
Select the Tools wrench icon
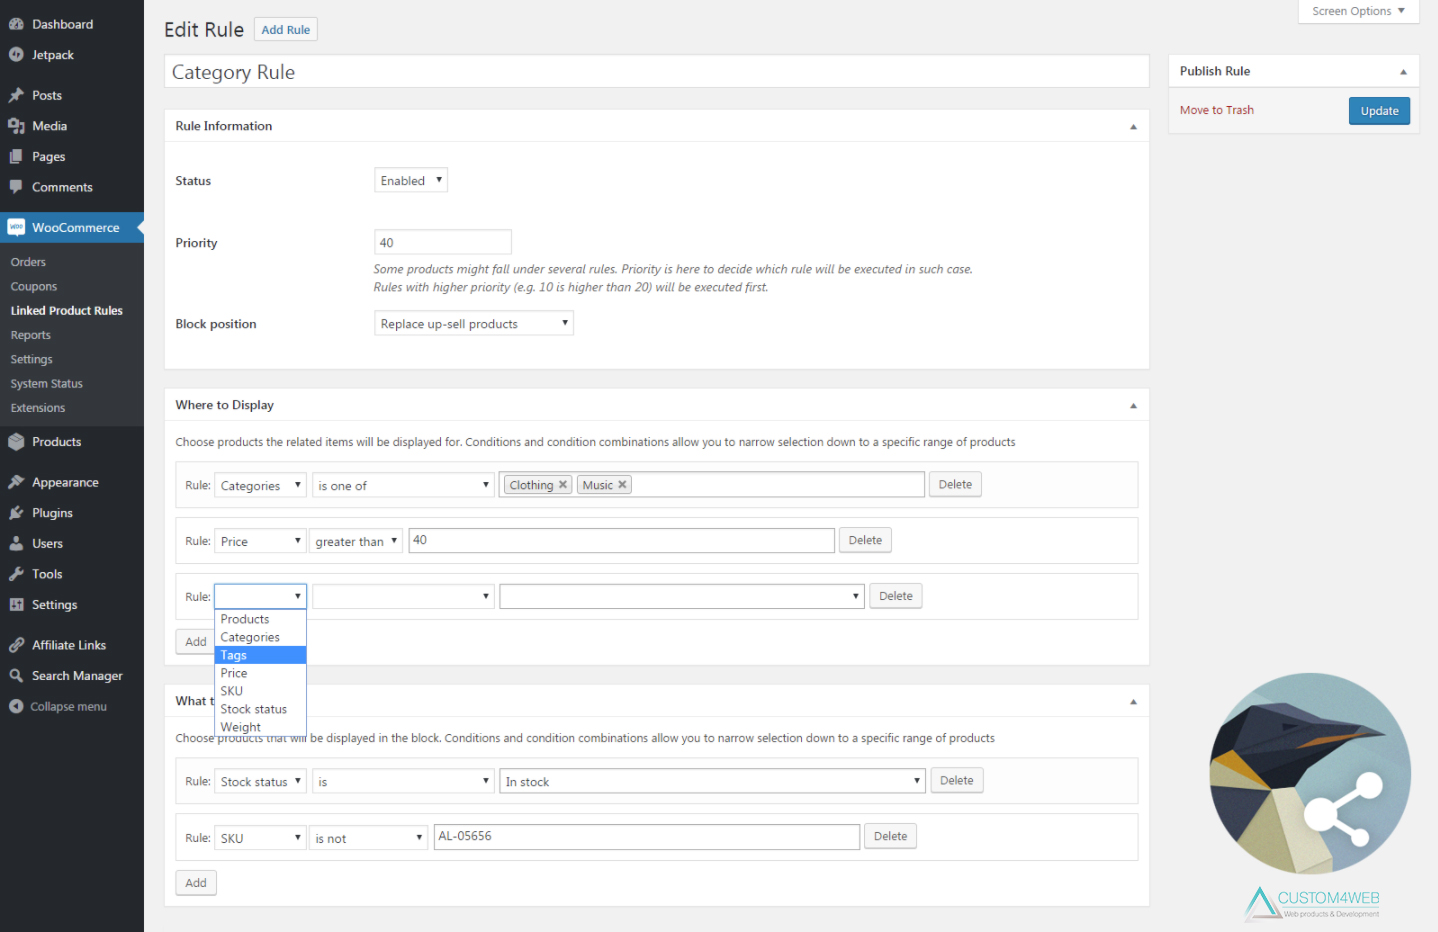click(x=16, y=574)
